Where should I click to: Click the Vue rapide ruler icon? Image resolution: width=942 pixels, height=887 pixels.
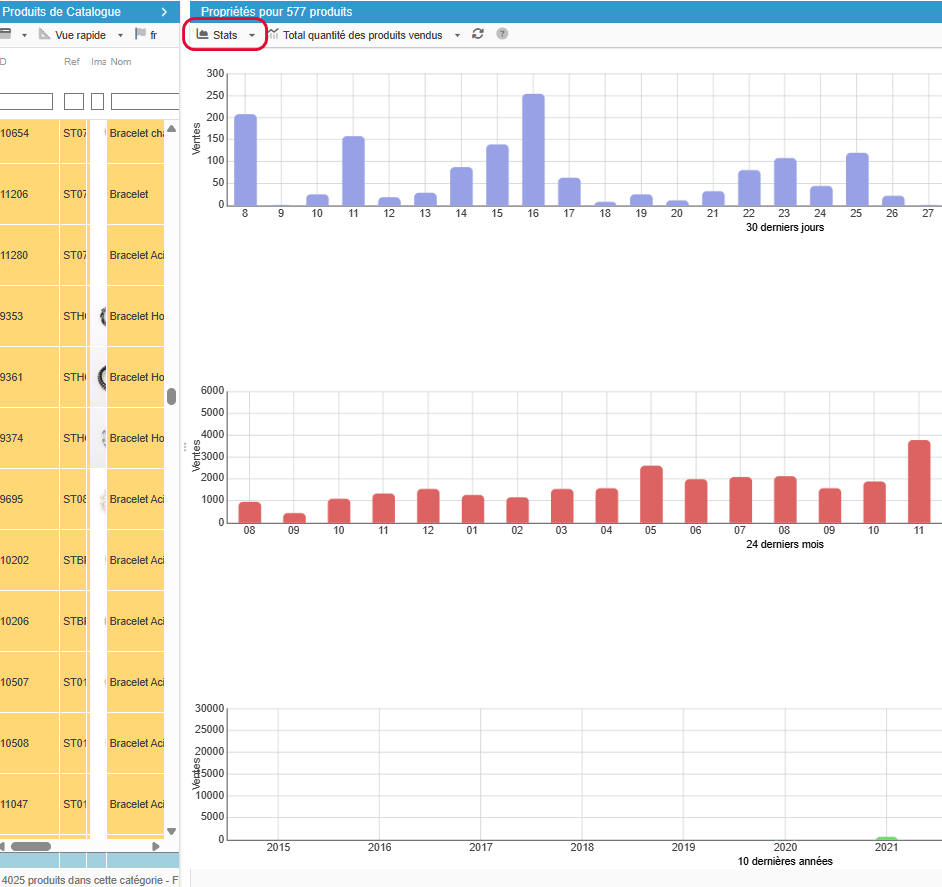44,34
